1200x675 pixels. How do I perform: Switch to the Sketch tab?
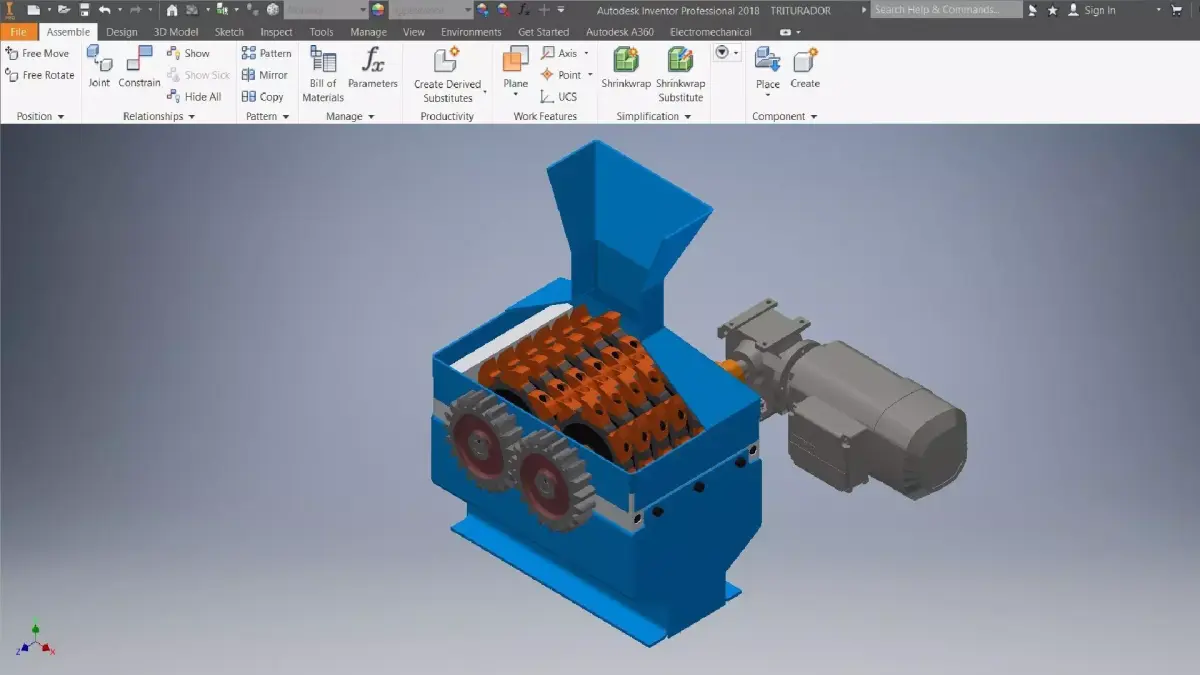(x=229, y=32)
